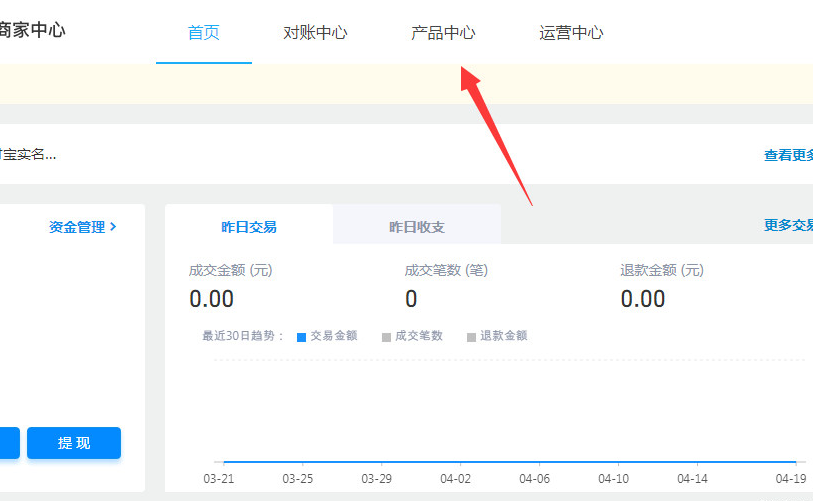Click the 04-10 axis date
The image size is (813, 501).
click(x=613, y=479)
